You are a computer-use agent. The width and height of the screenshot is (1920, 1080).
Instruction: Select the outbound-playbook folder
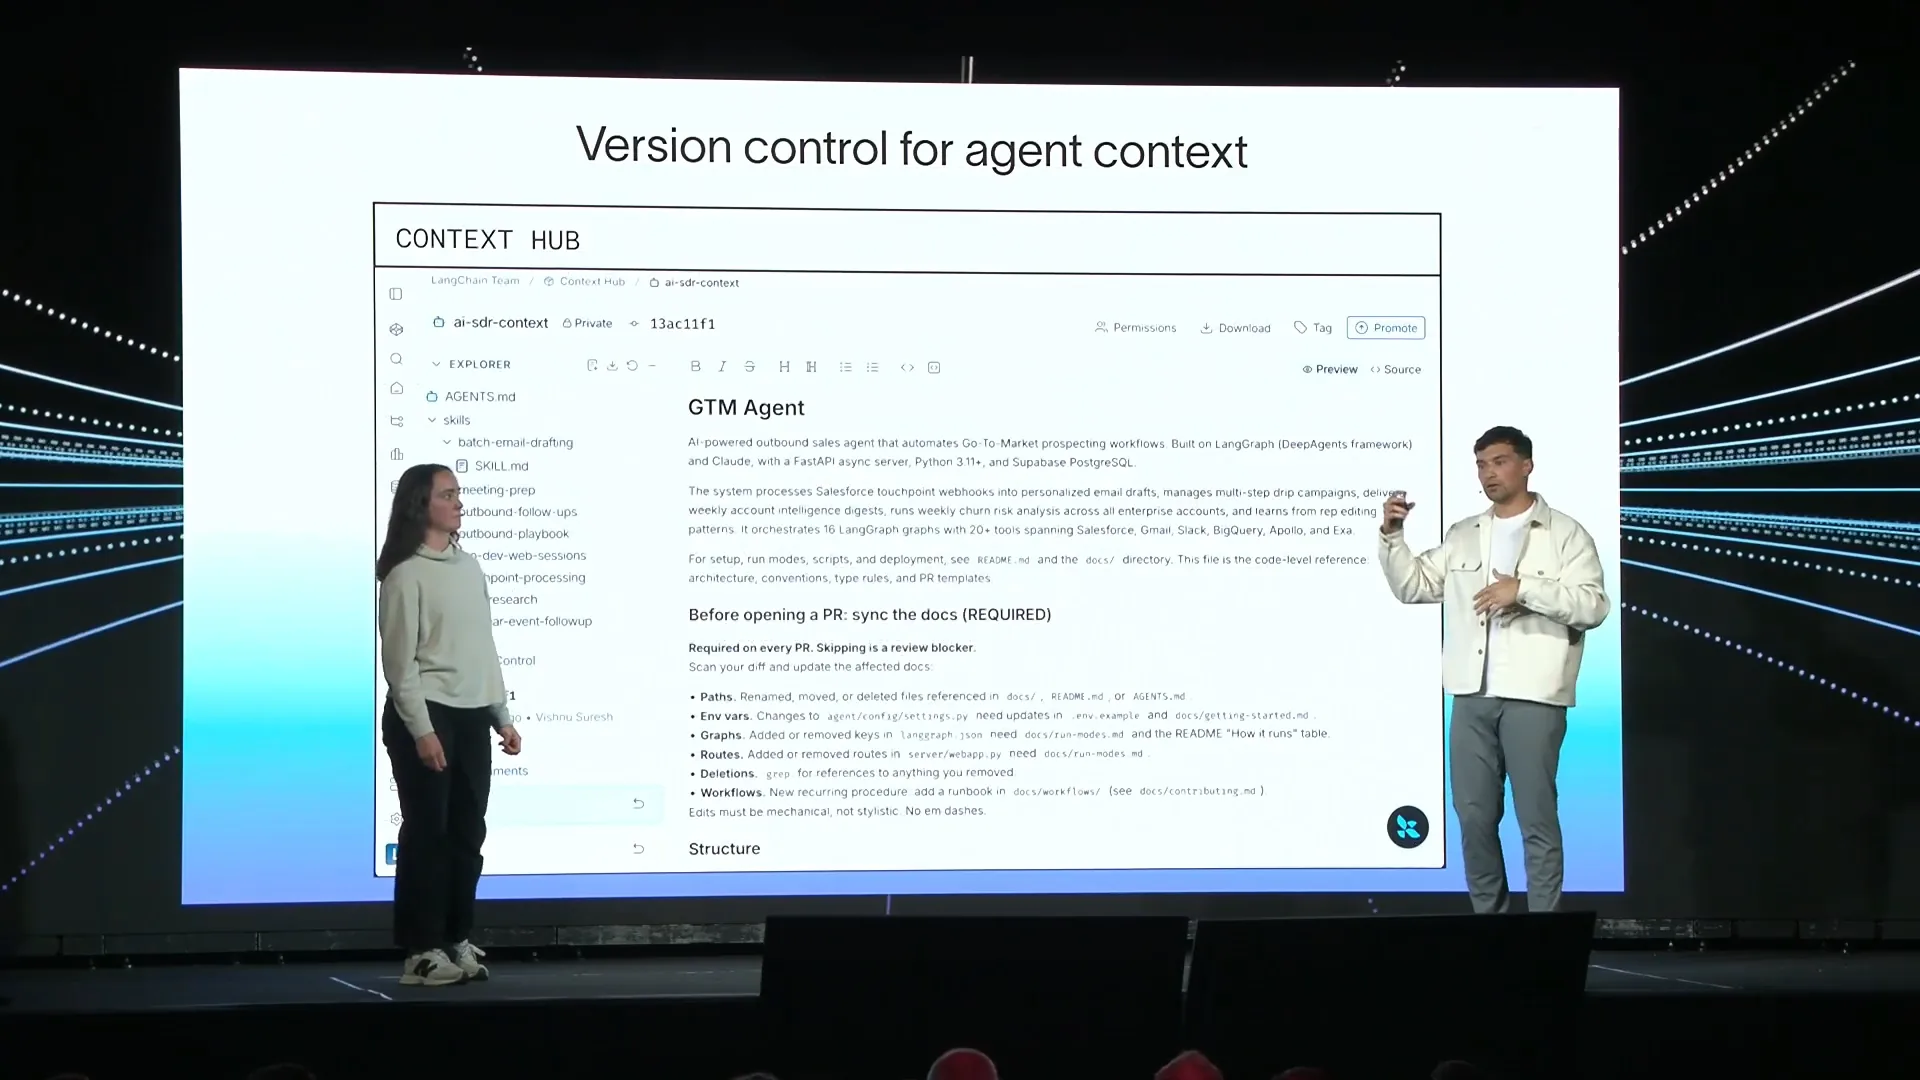513,534
